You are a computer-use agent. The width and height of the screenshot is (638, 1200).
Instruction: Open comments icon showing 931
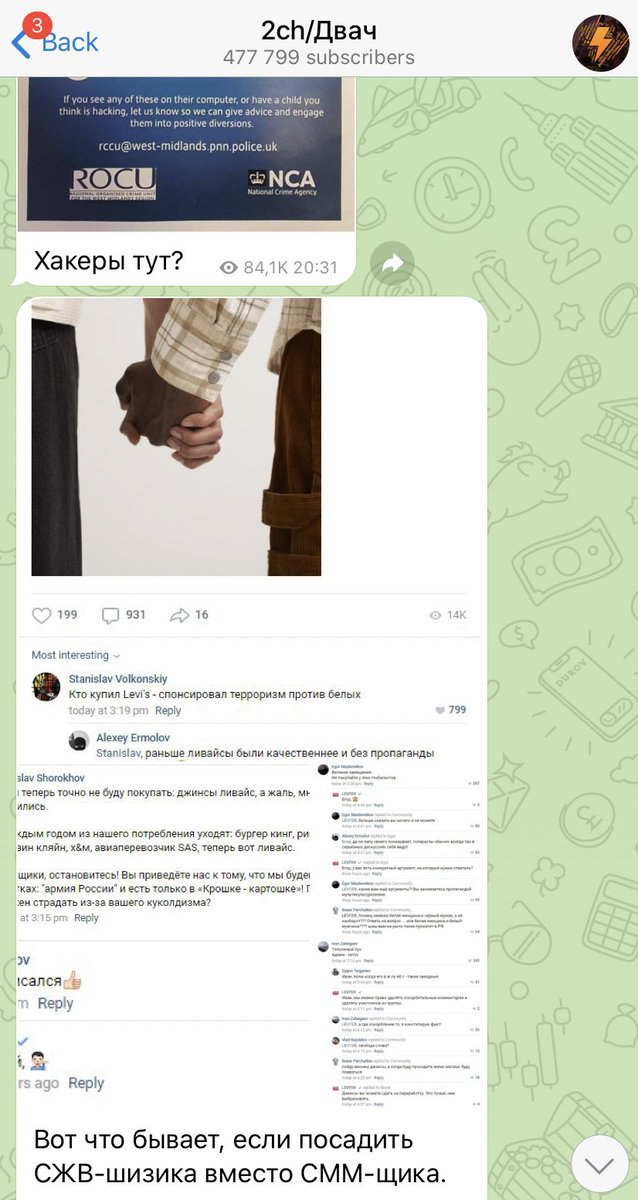coord(111,615)
